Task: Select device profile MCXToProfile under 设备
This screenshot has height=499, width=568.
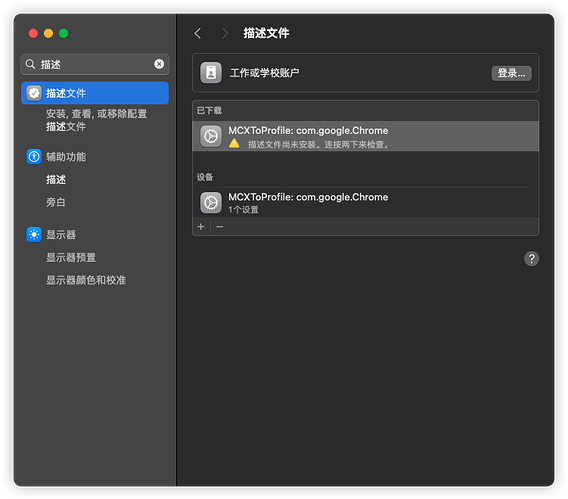Action: [366, 203]
